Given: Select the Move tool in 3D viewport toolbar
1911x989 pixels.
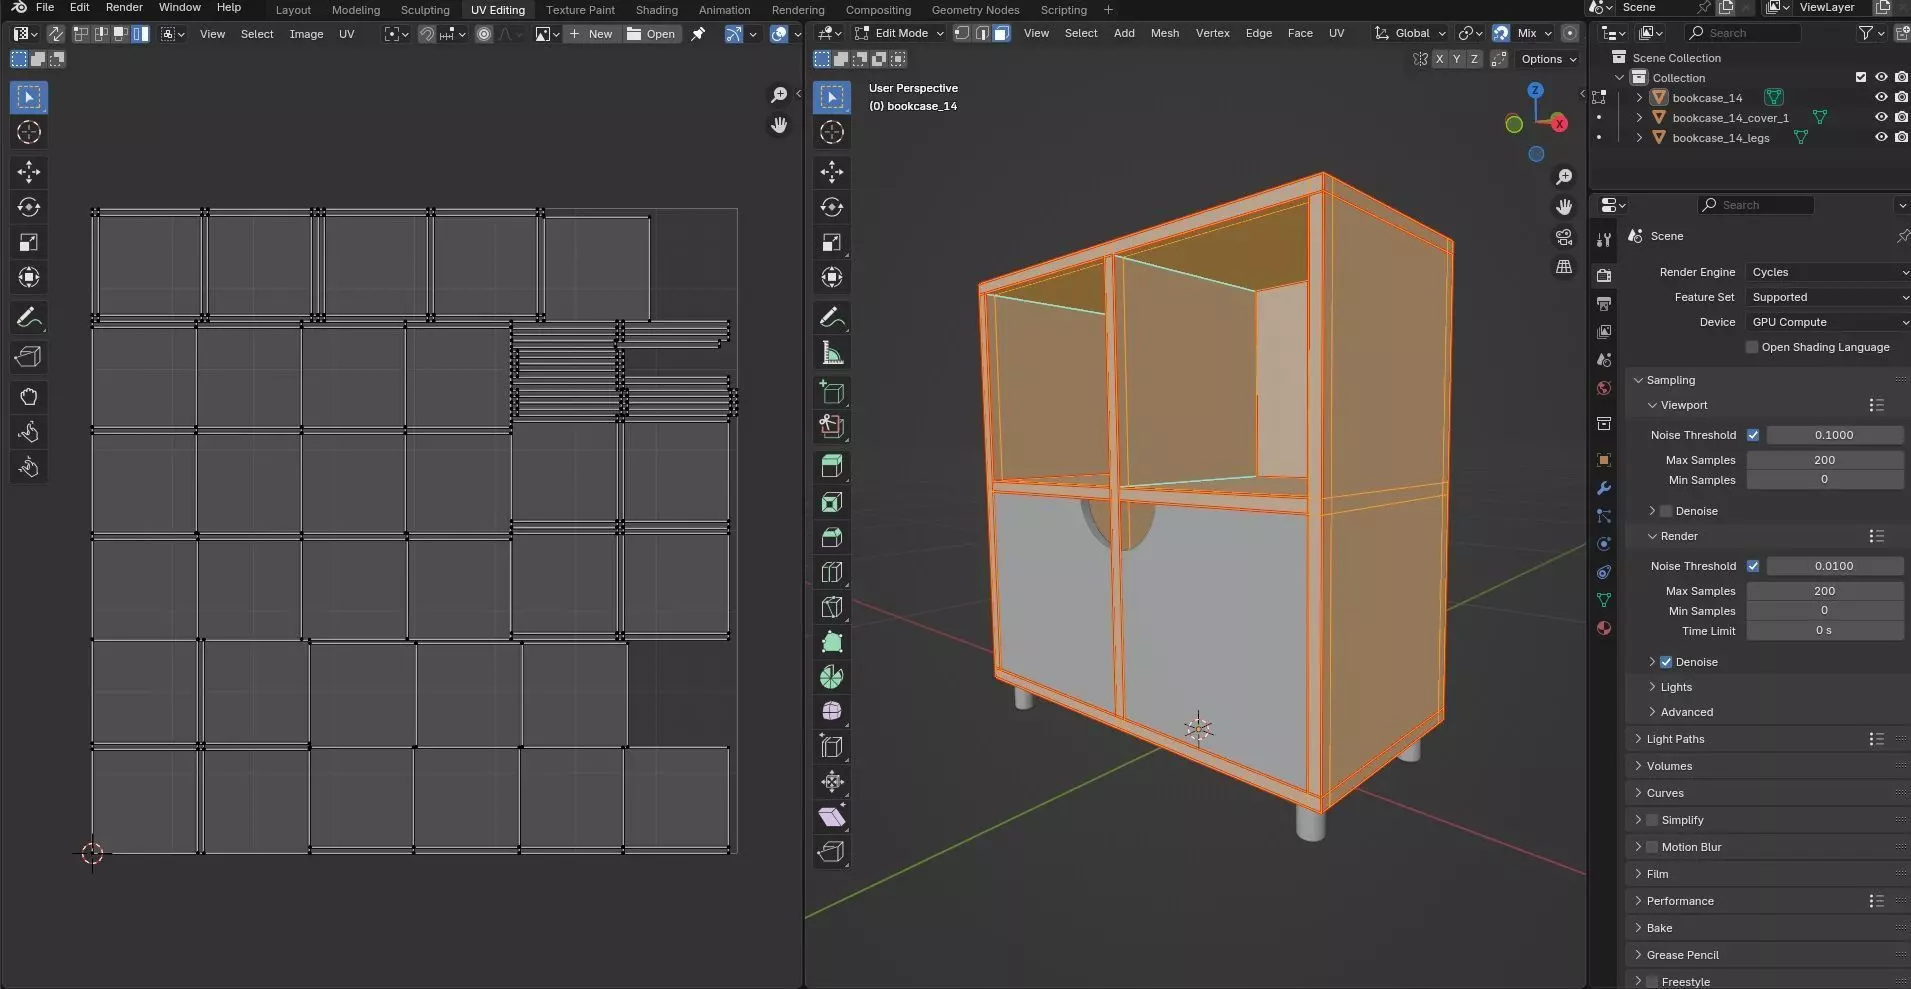Looking at the screenshot, I should pyautogui.click(x=832, y=172).
